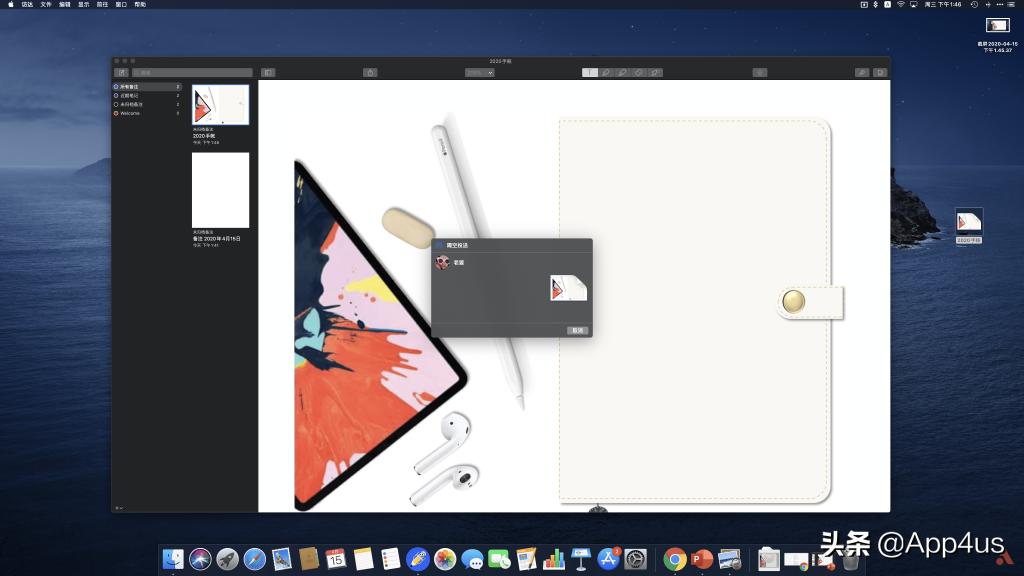The width and height of the screenshot is (1024, 576).
Task: Open Mail from the Dock
Action: click(x=281, y=559)
